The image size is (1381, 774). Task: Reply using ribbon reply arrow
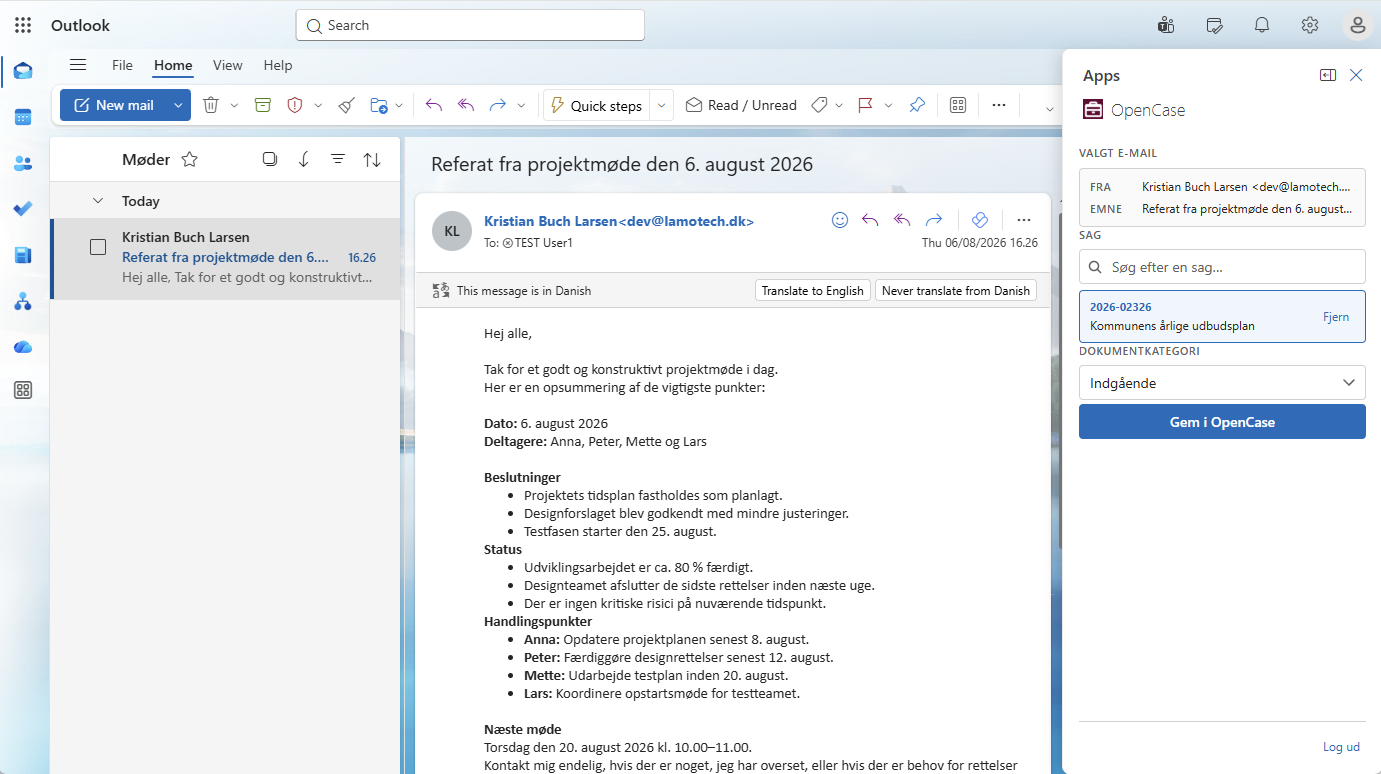(434, 105)
